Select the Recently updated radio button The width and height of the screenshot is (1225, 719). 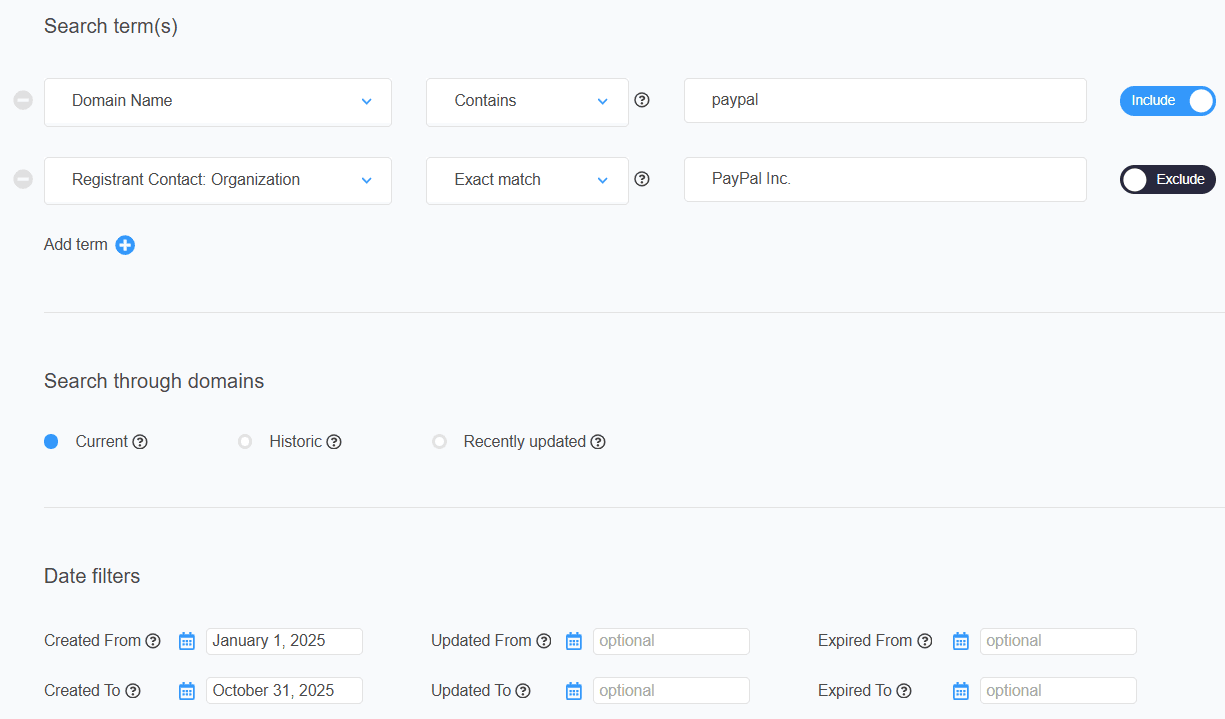(x=439, y=442)
